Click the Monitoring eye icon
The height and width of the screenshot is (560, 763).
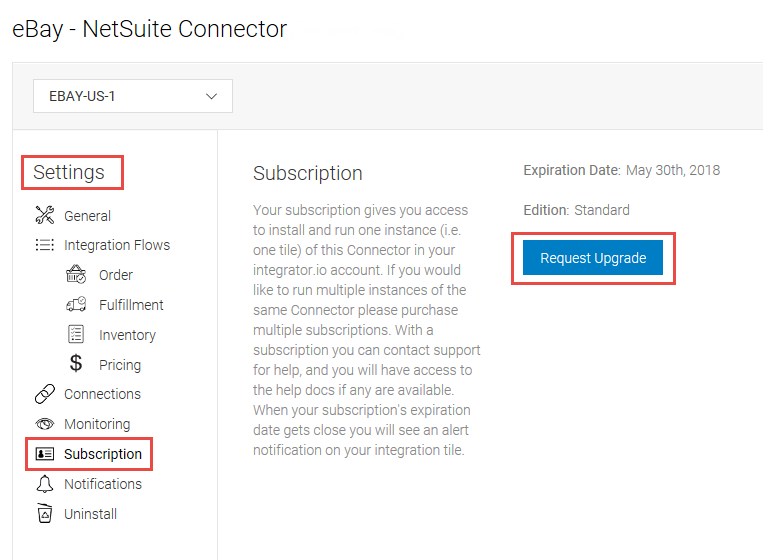45,424
